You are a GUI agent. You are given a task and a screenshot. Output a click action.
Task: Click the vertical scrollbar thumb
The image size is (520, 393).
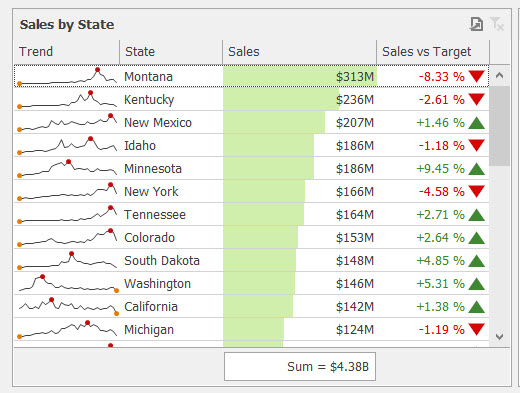[499, 126]
